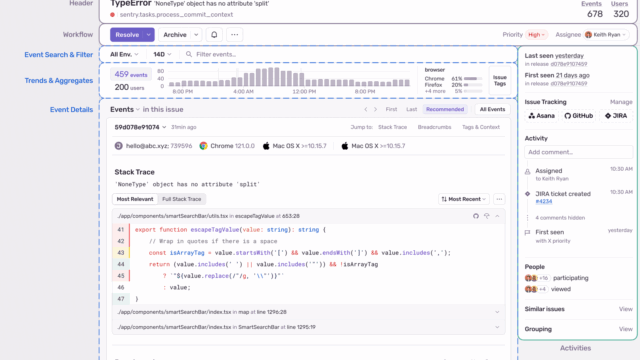Jump to the Last event

coord(411,109)
